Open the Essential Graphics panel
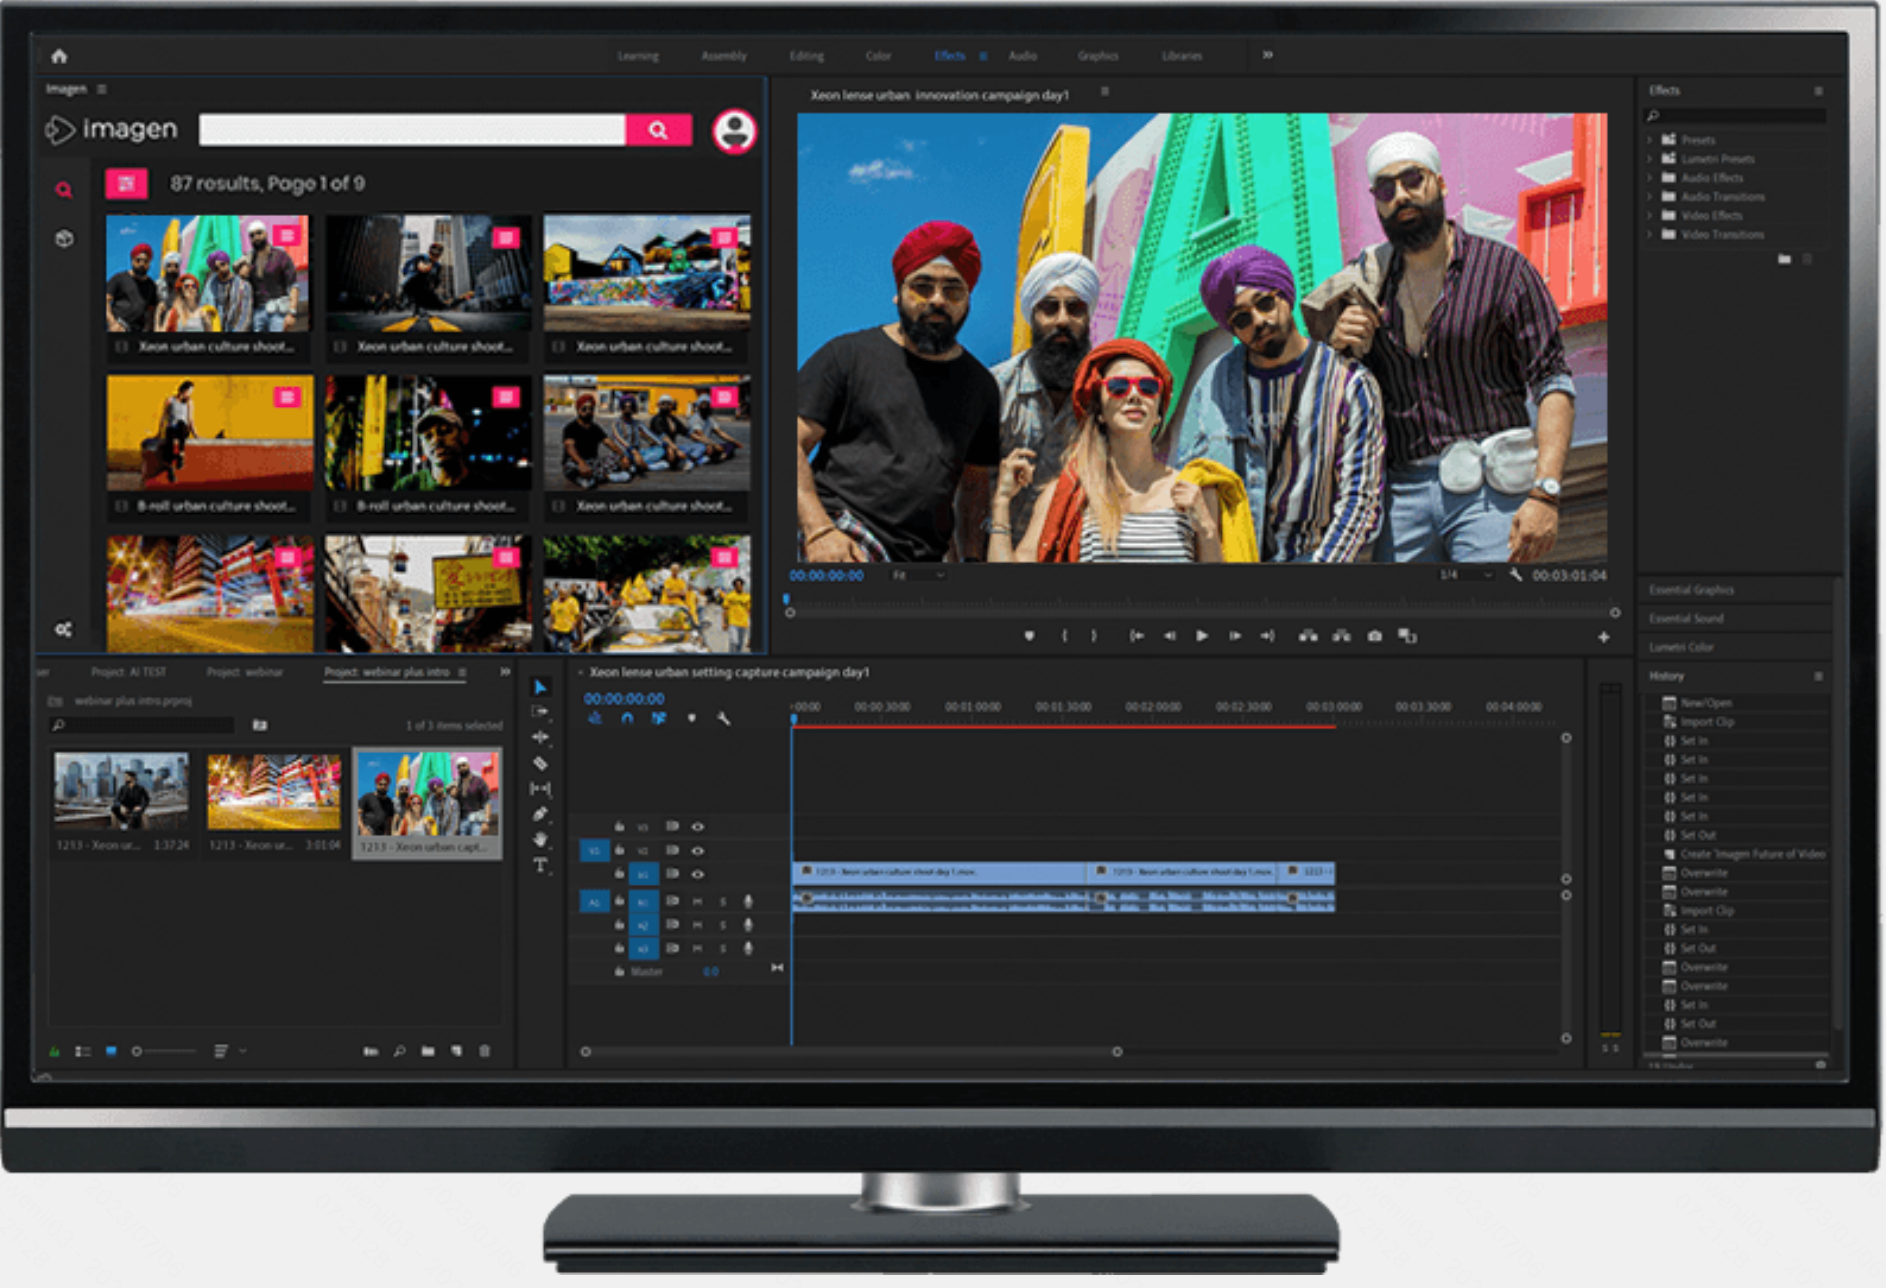The height and width of the screenshot is (1288, 1886). [1692, 590]
